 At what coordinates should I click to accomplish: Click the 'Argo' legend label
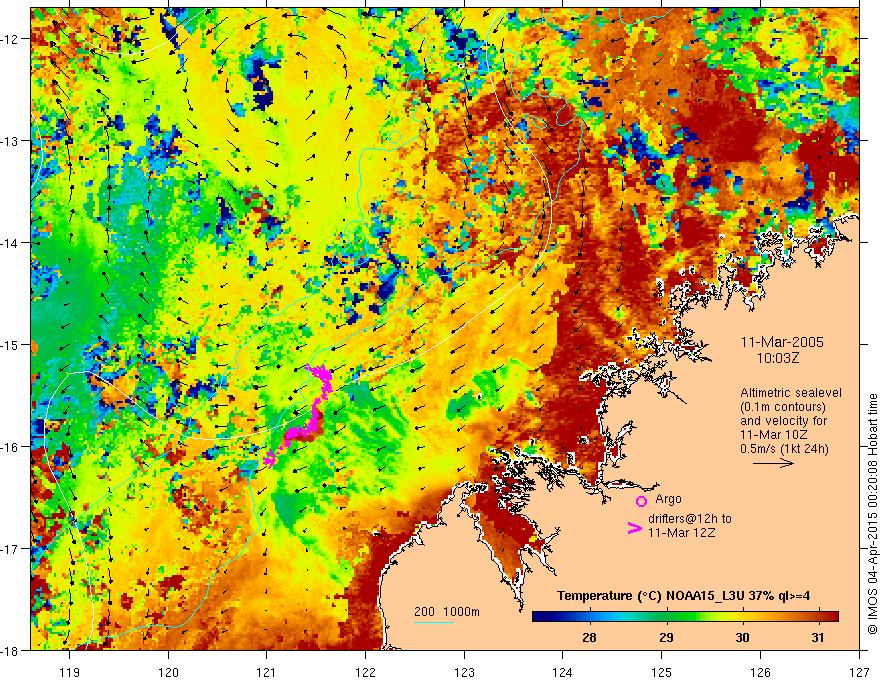[668, 499]
